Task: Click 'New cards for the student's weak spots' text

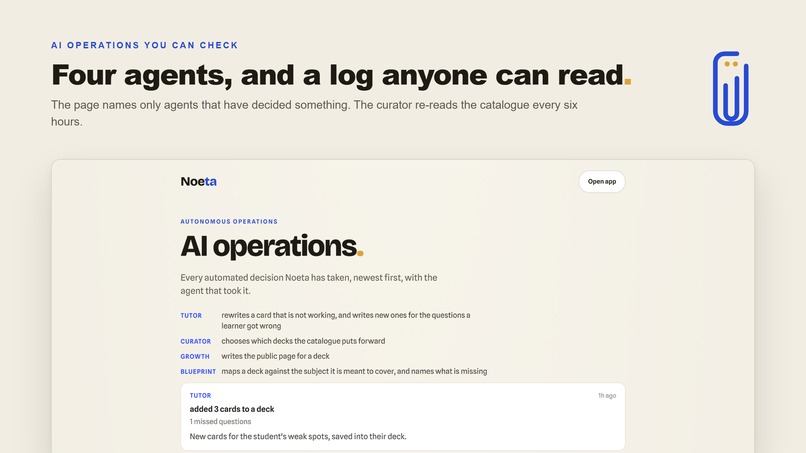Action: (x=298, y=437)
